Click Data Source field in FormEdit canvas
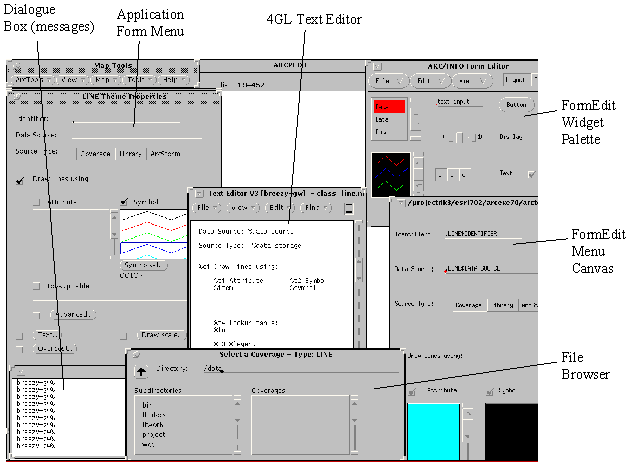Screen dimensions: 638x465 tap(491, 269)
